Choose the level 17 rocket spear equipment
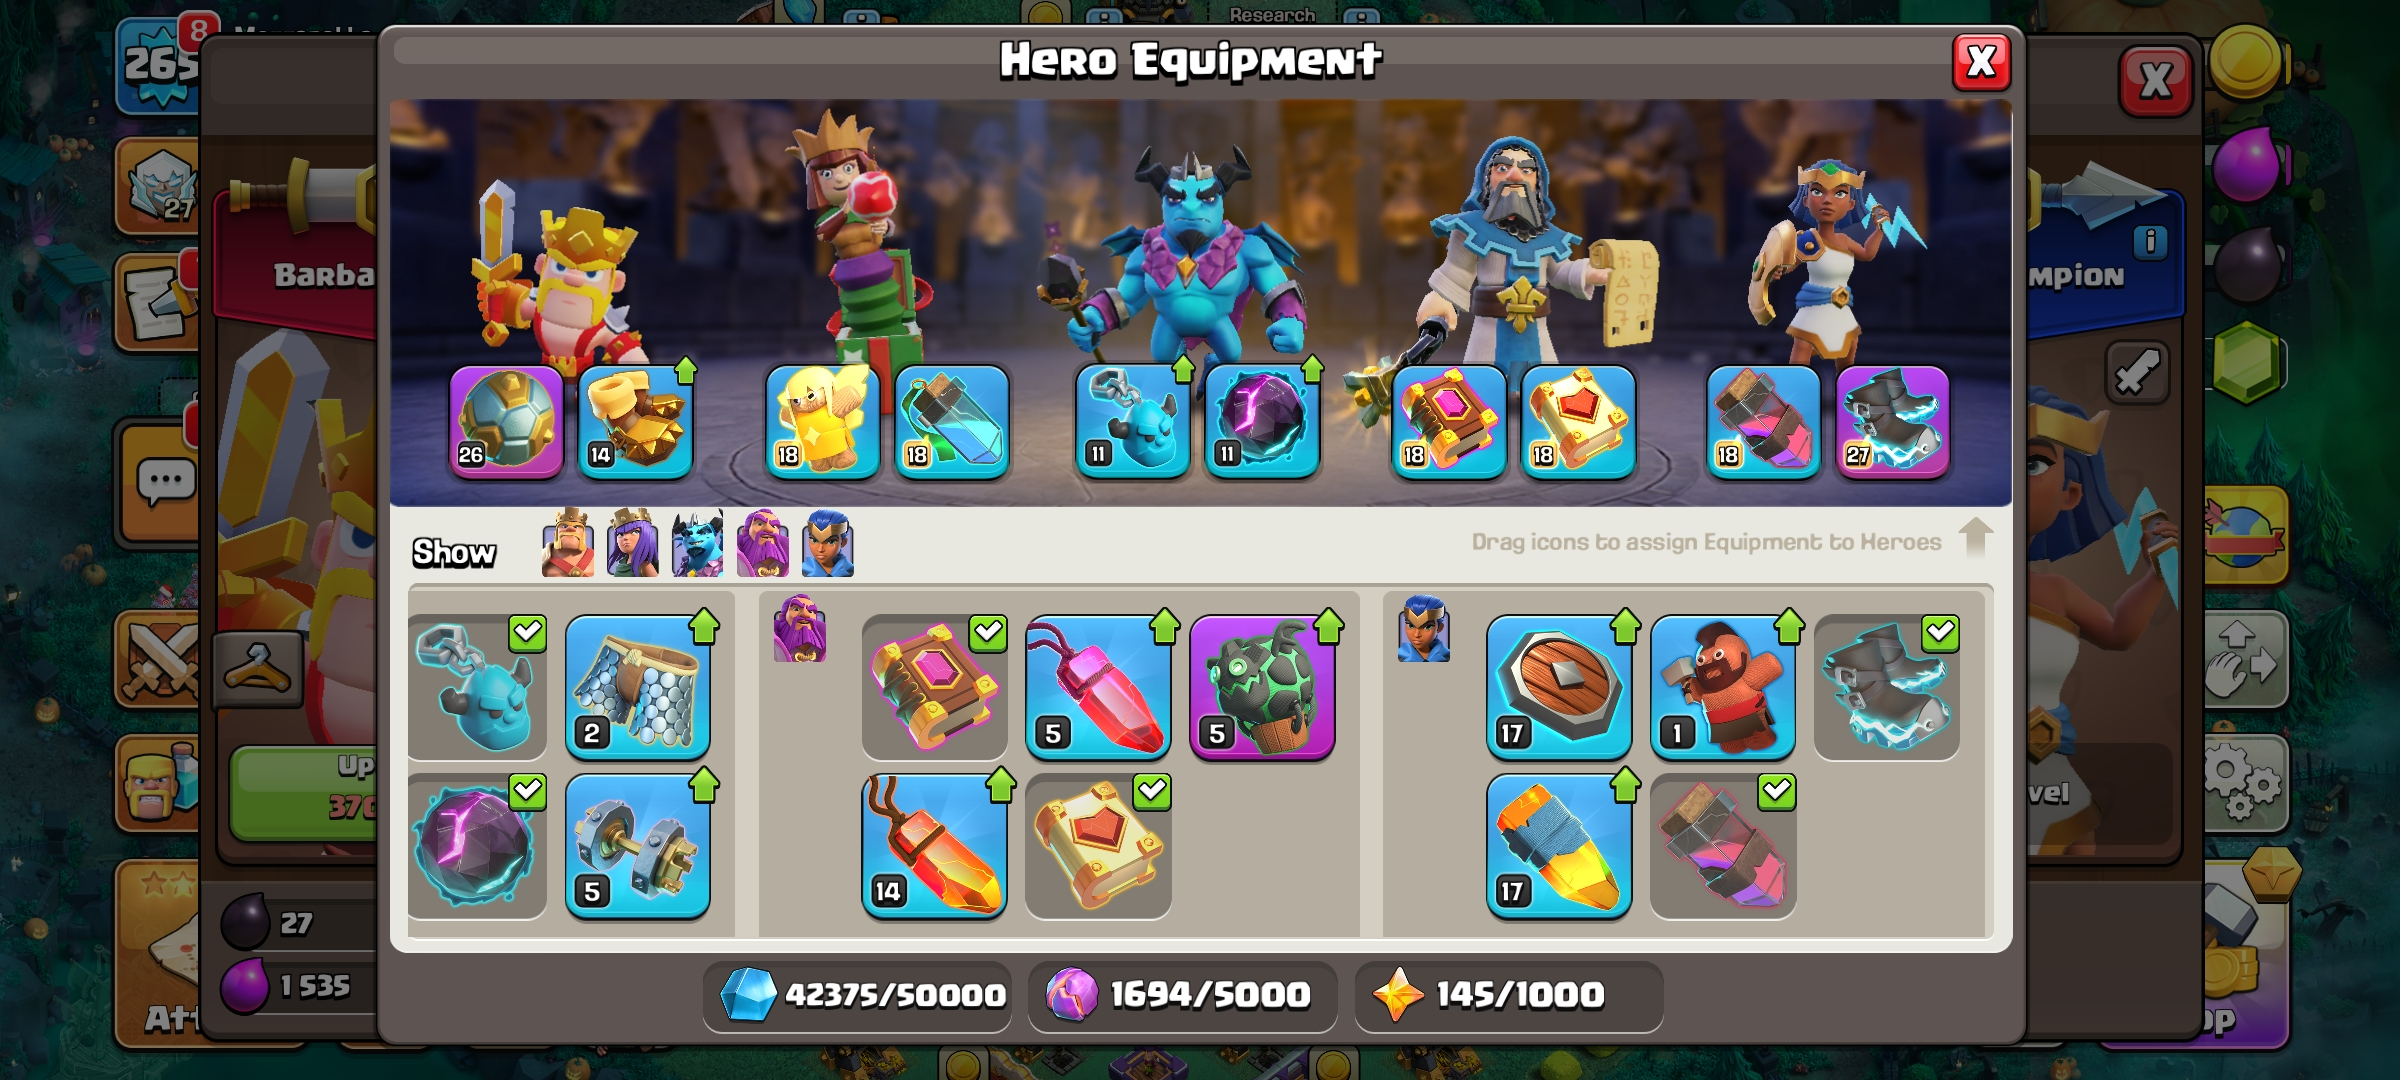The height and width of the screenshot is (1080, 2400). [1559, 847]
